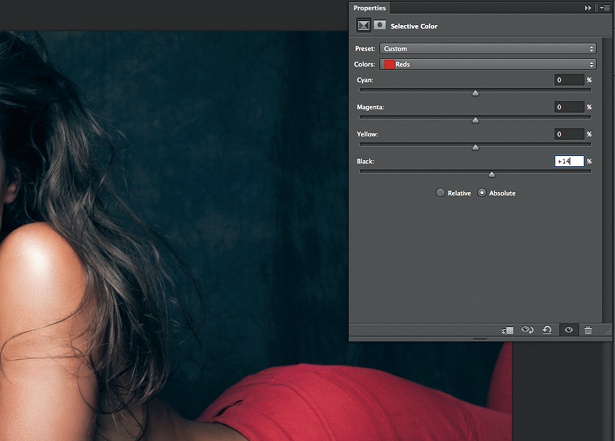The width and height of the screenshot is (615, 441).
Task: Click the layer mask icon in Properties
Action: (379, 26)
